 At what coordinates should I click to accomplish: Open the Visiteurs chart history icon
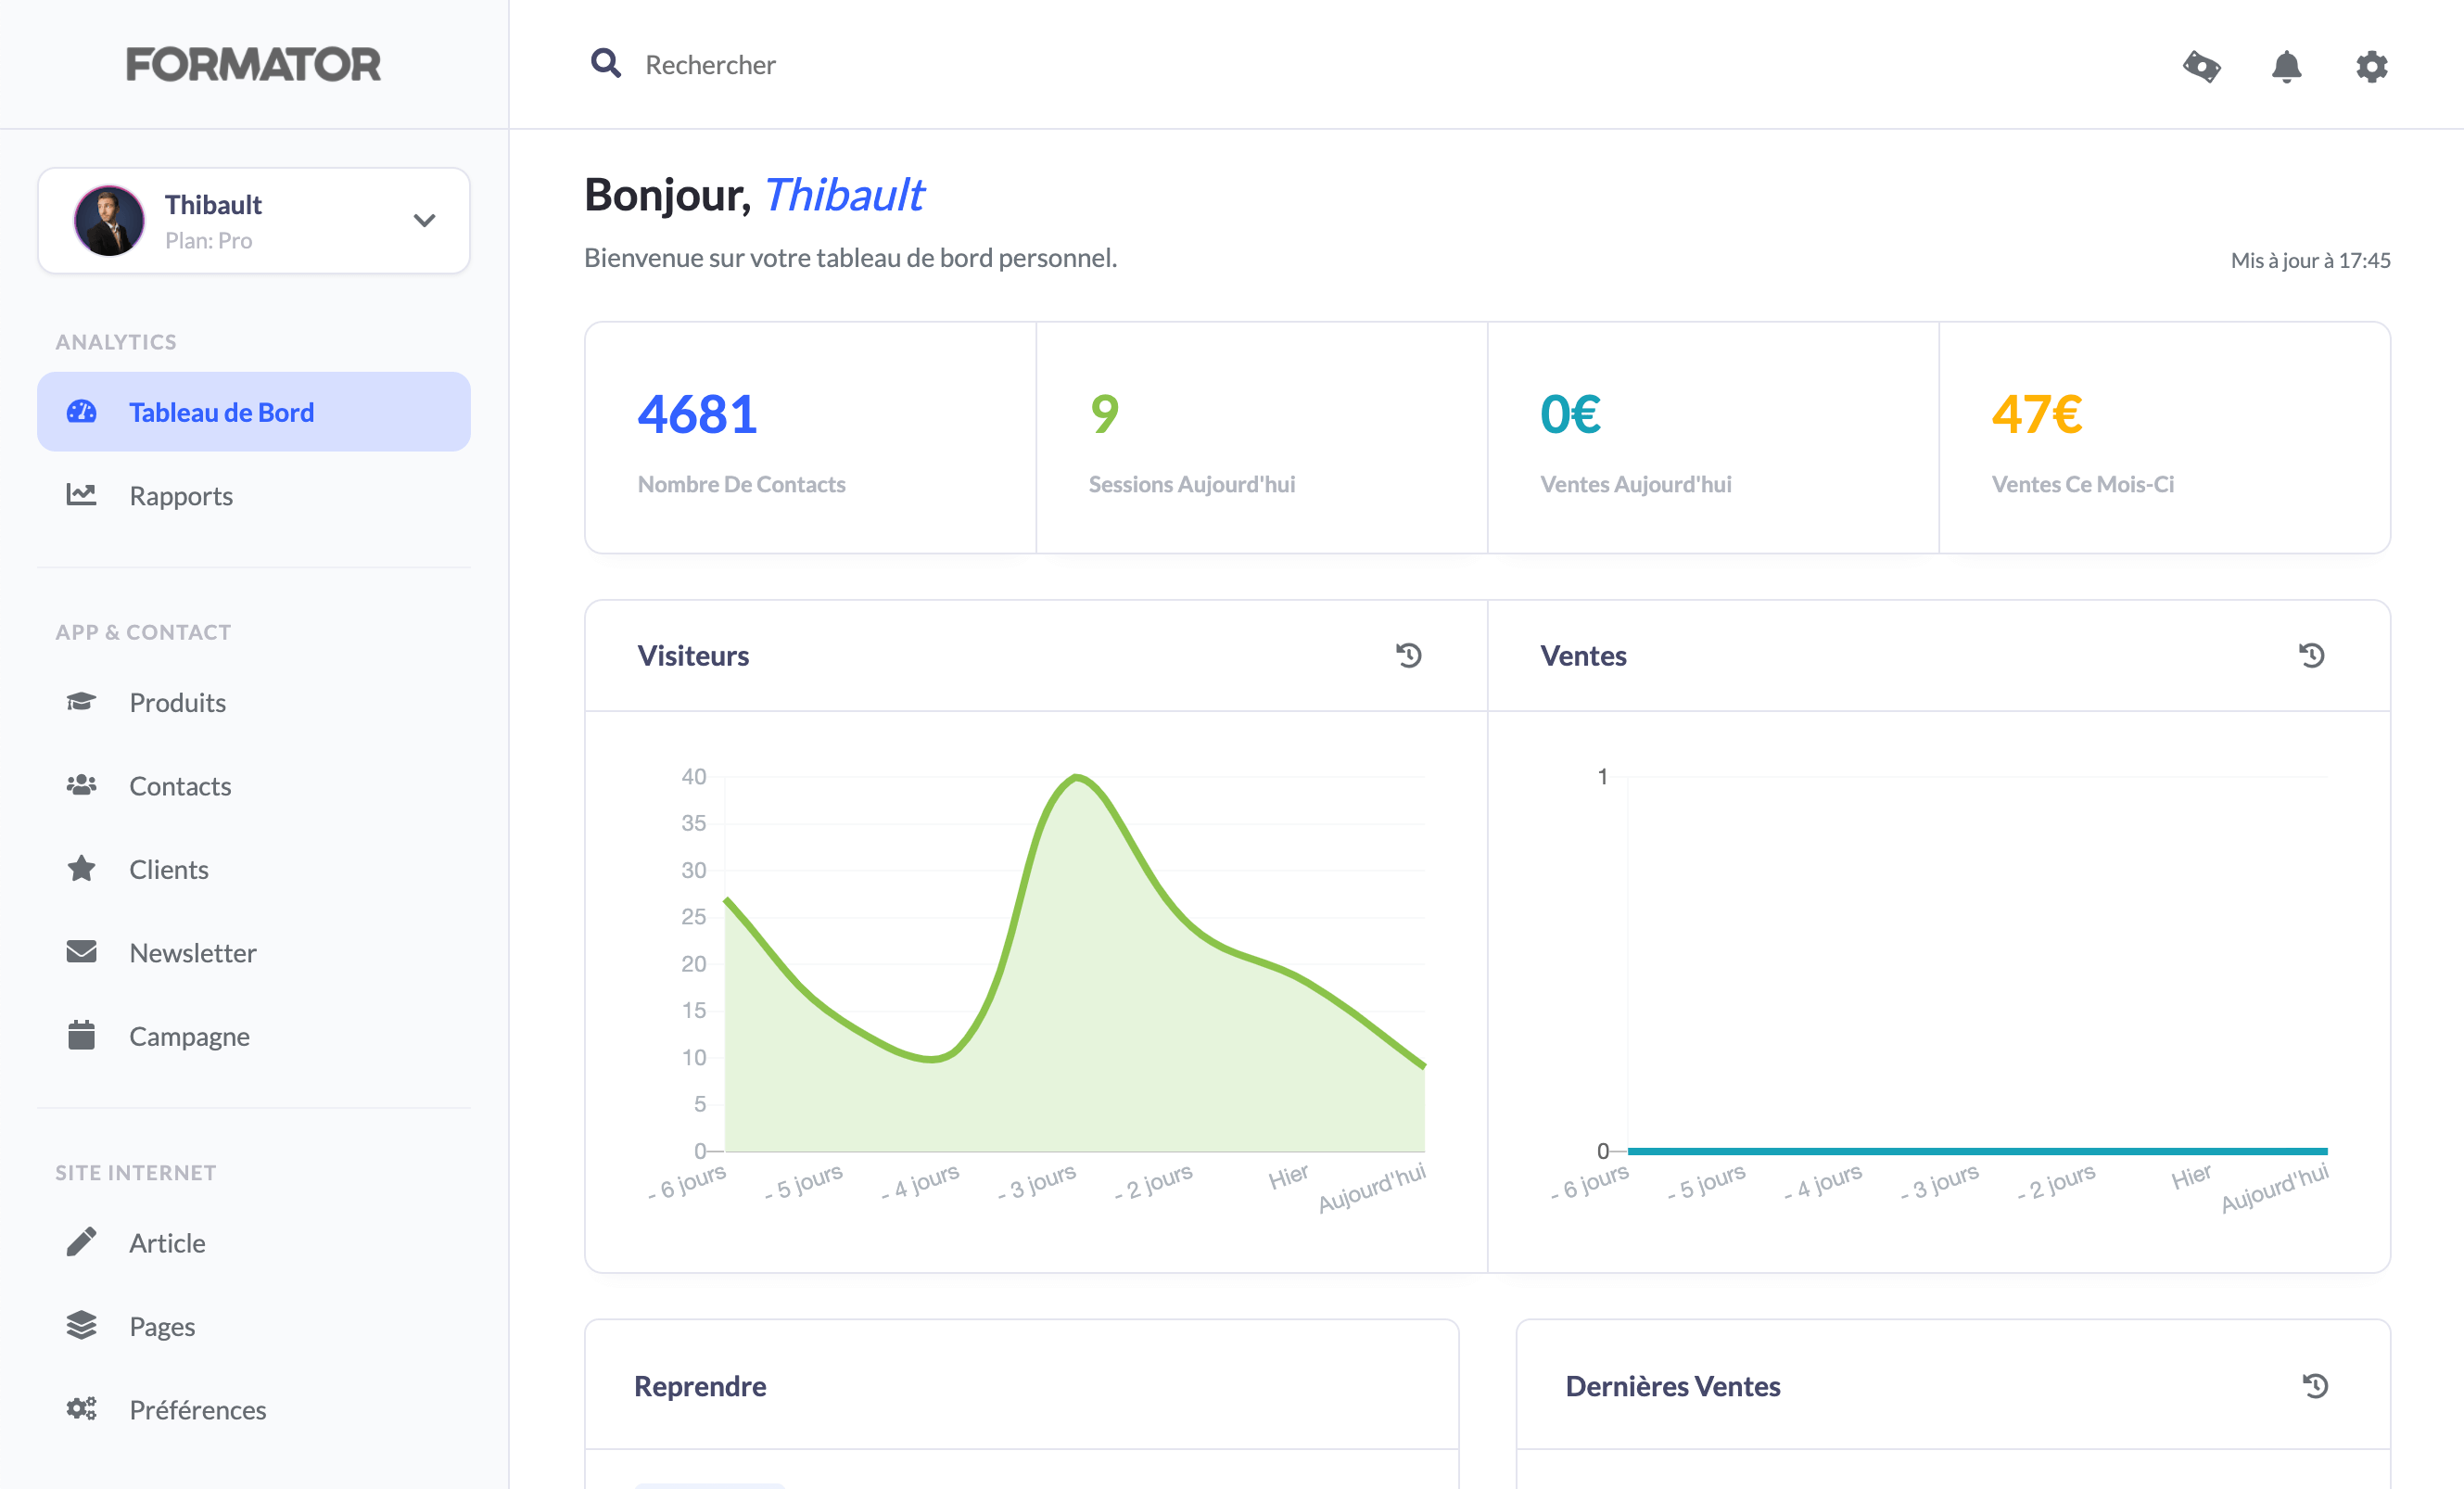click(1410, 655)
